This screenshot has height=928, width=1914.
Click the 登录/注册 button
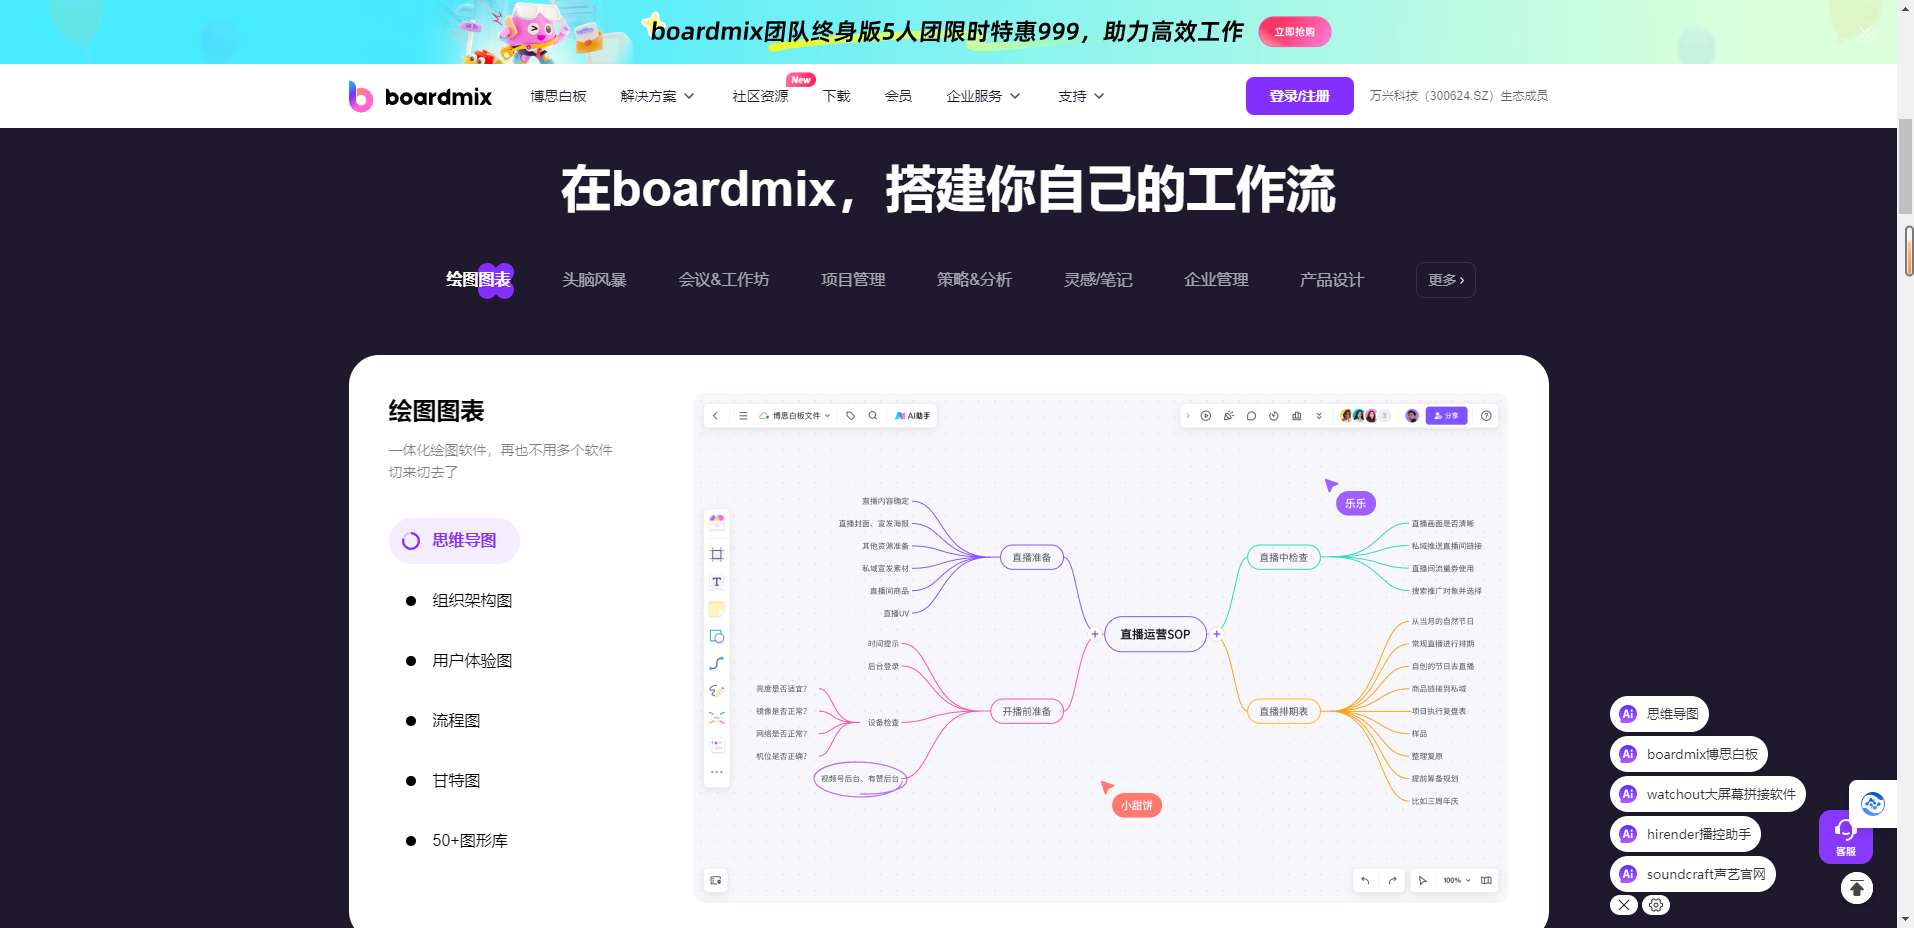click(1298, 95)
